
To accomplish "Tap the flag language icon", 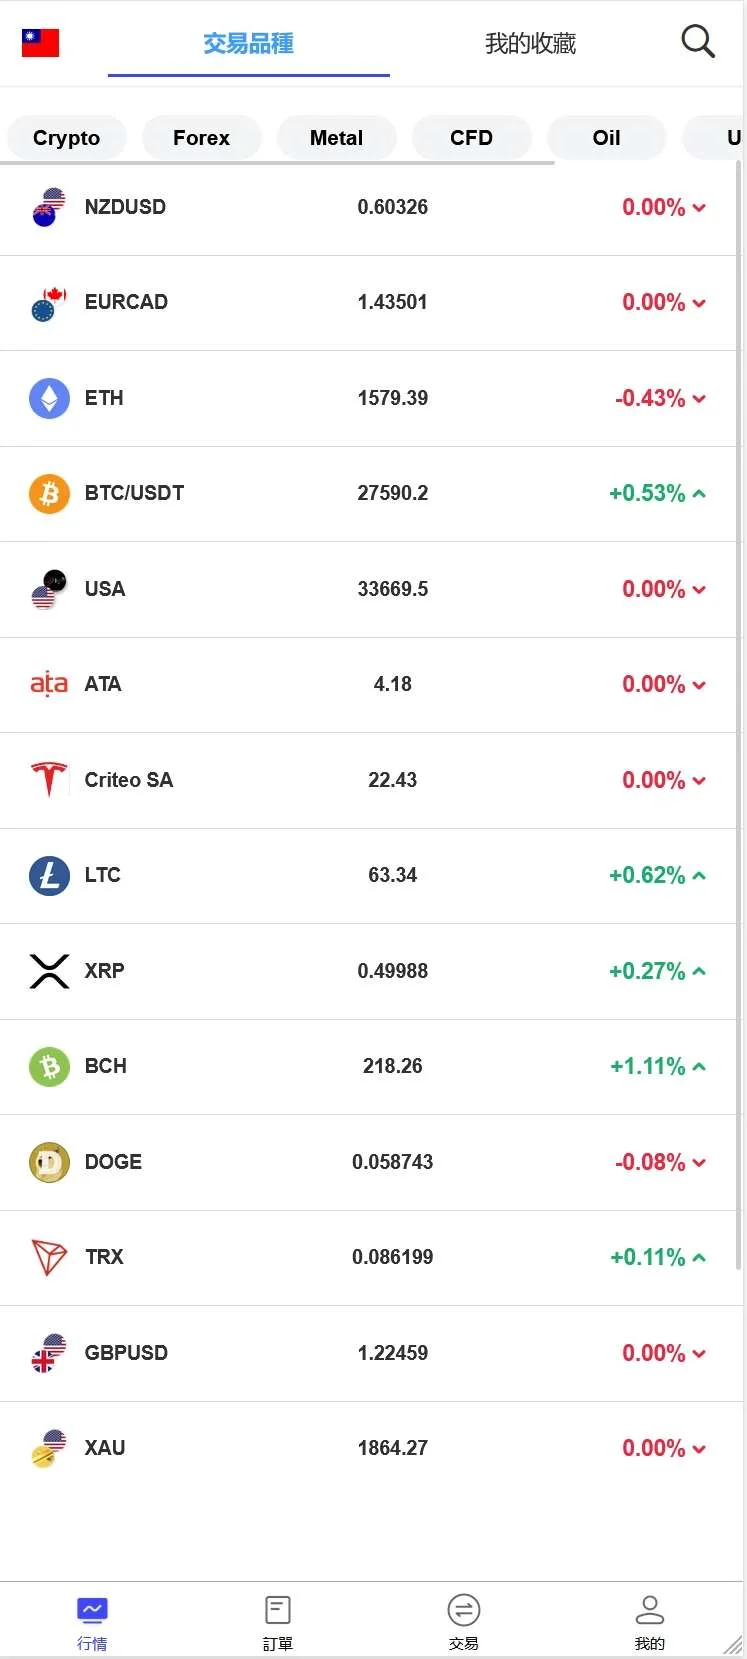I will click(40, 43).
